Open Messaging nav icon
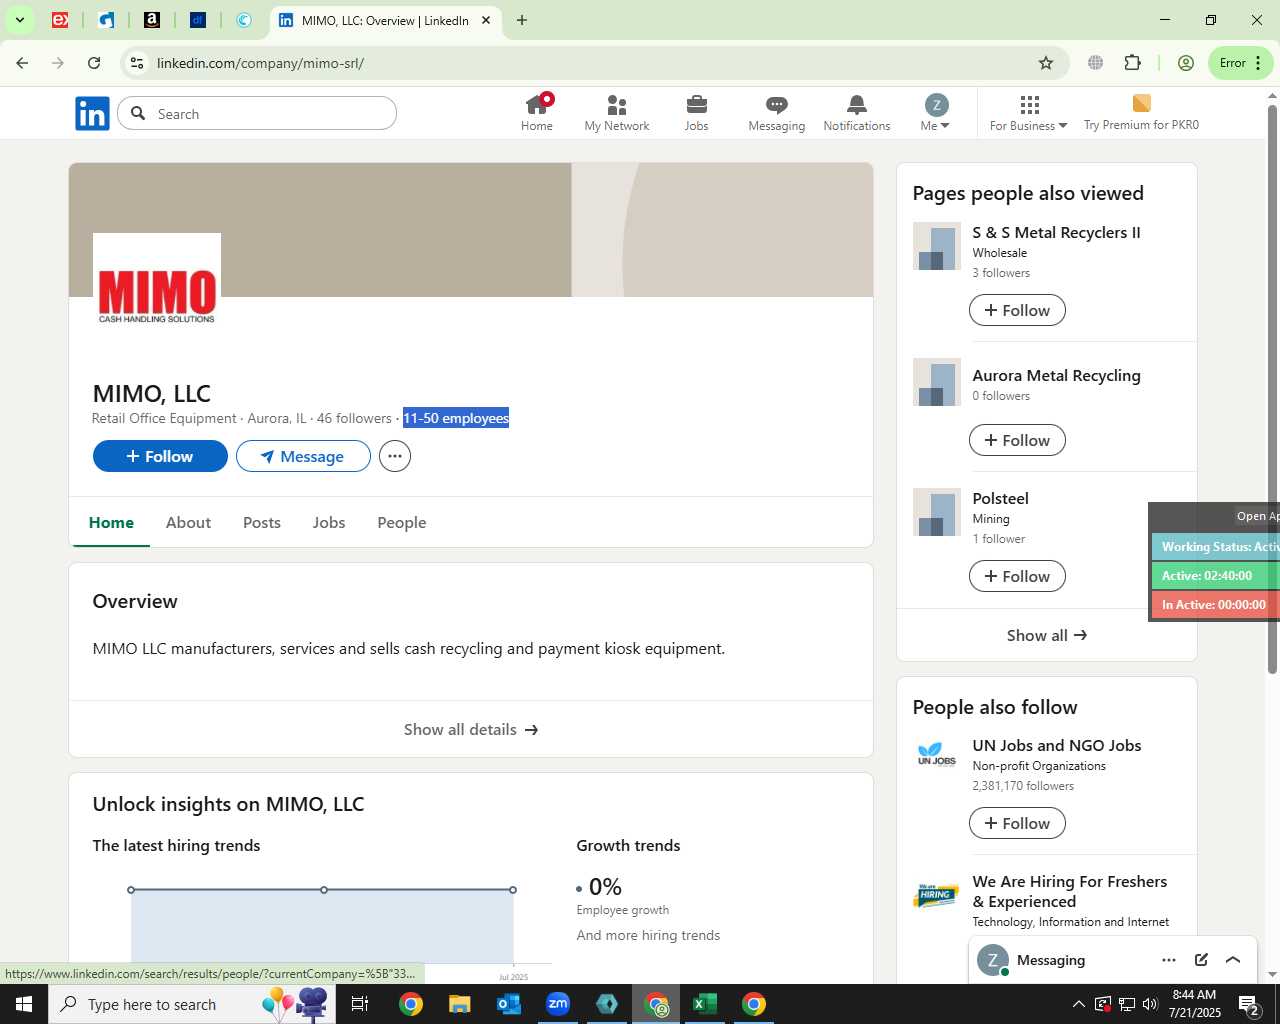1280x1024 pixels. 777,113
